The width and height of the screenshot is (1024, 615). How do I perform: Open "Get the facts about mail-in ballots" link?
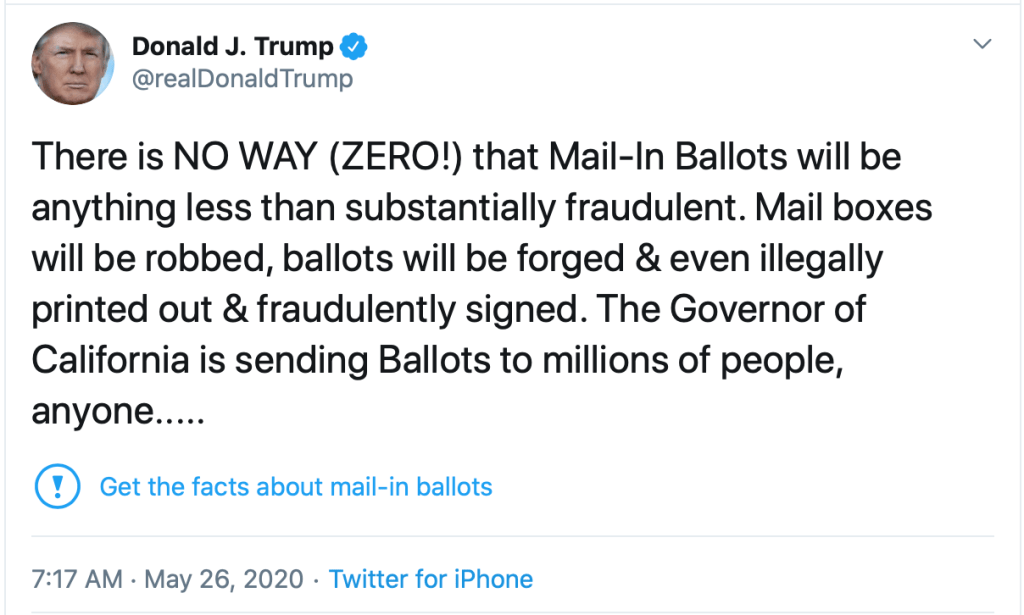(296, 487)
